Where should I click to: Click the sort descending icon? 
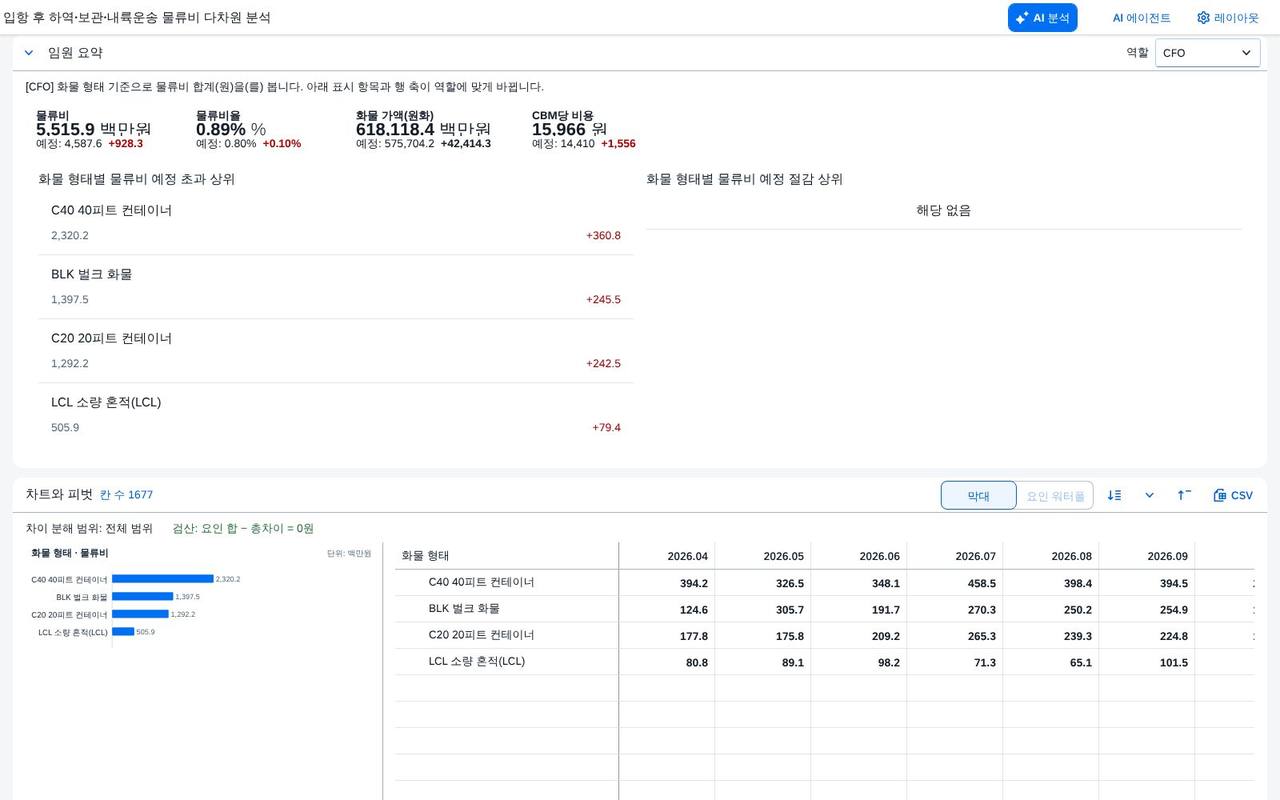pos(1114,495)
